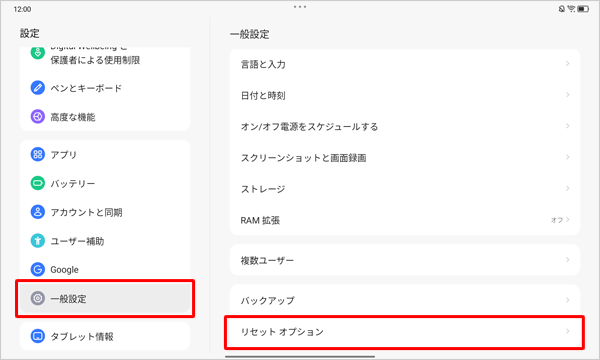Click the タブレット情報 tablet icon
The height and width of the screenshot is (360, 600).
[38, 336]
